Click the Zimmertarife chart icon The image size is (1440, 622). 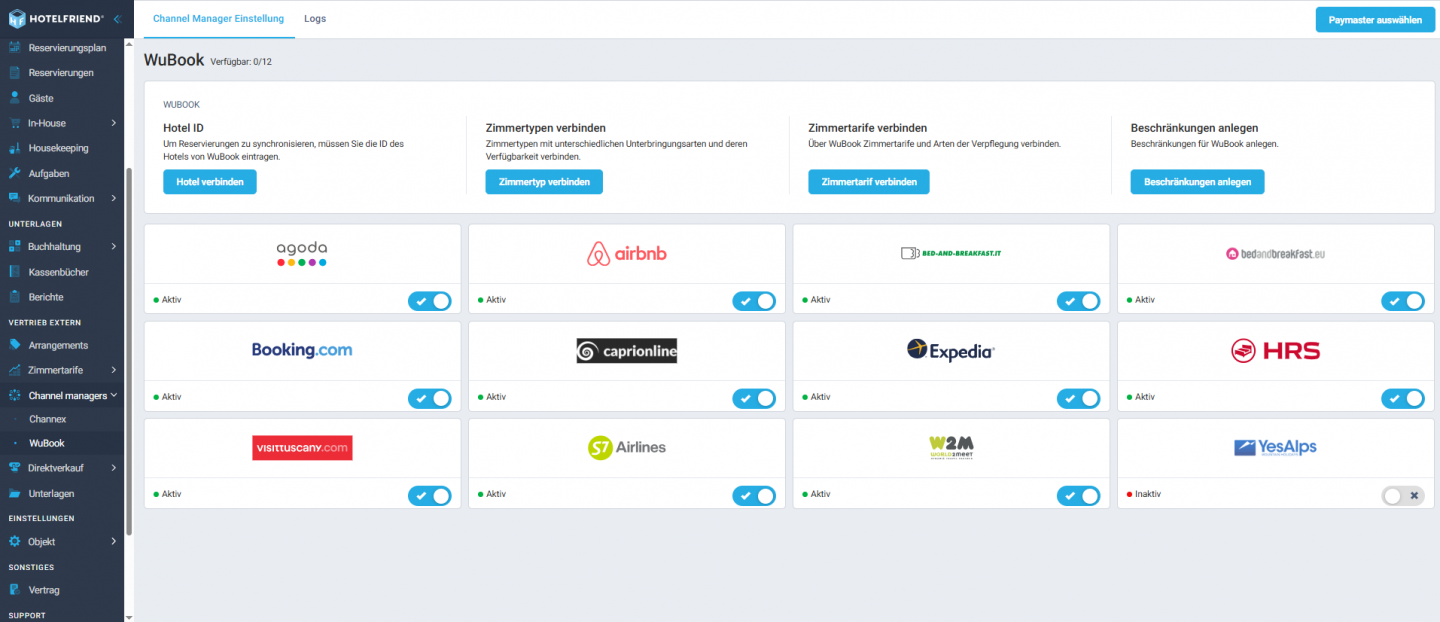[15, 370]
